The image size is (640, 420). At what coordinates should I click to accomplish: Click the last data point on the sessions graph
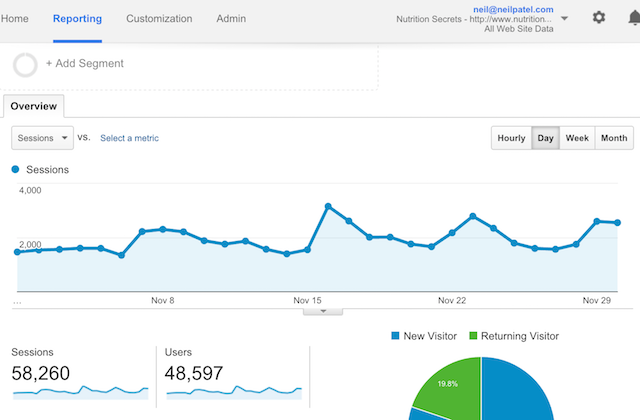pyautogui.click(x=618, y=223)
